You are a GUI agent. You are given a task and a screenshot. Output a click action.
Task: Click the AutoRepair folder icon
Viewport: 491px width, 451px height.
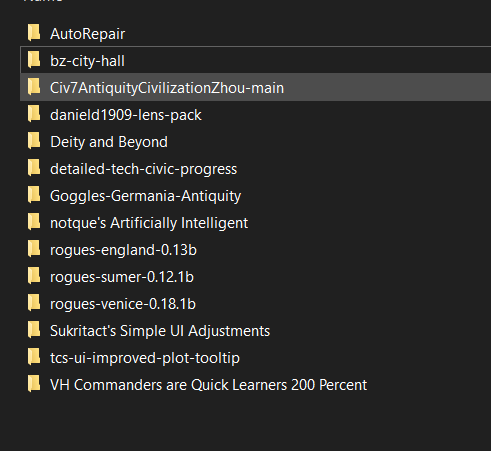34,33
